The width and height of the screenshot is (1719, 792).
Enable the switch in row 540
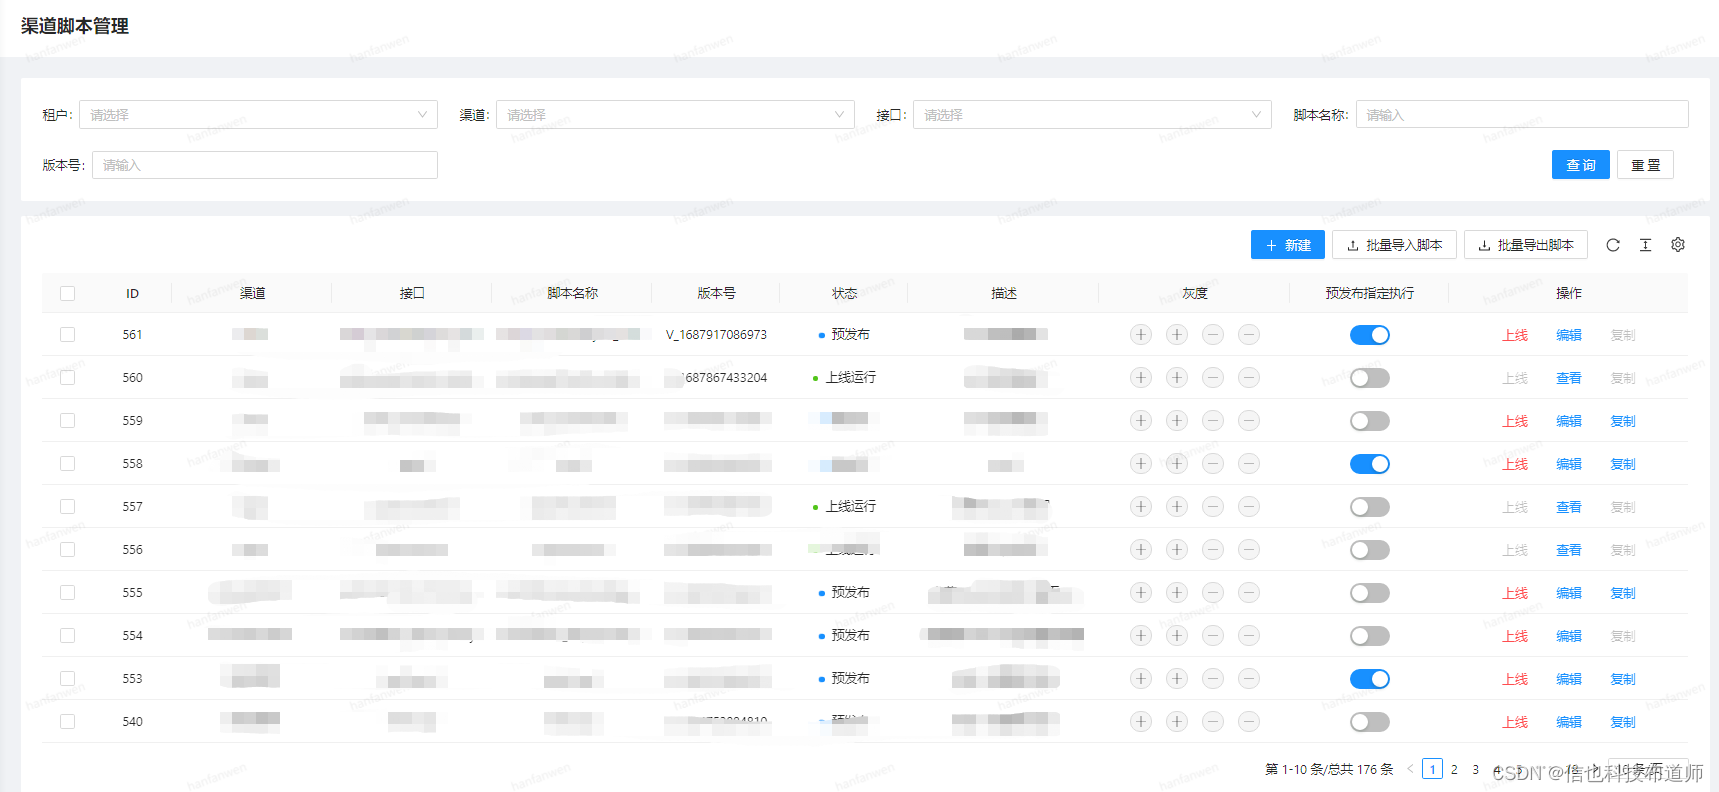pyautogui.click(x=1370, y=722)
